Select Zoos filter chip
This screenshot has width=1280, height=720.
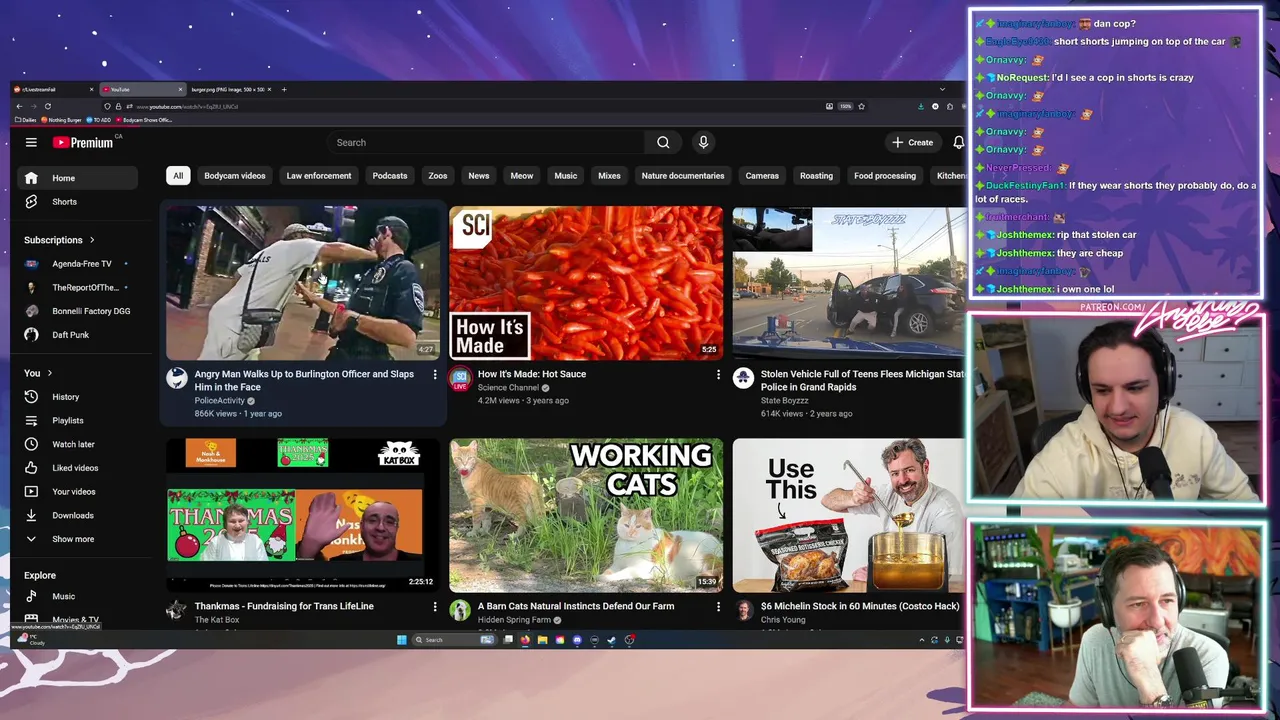pyautogui.click(x=438, y=176)
